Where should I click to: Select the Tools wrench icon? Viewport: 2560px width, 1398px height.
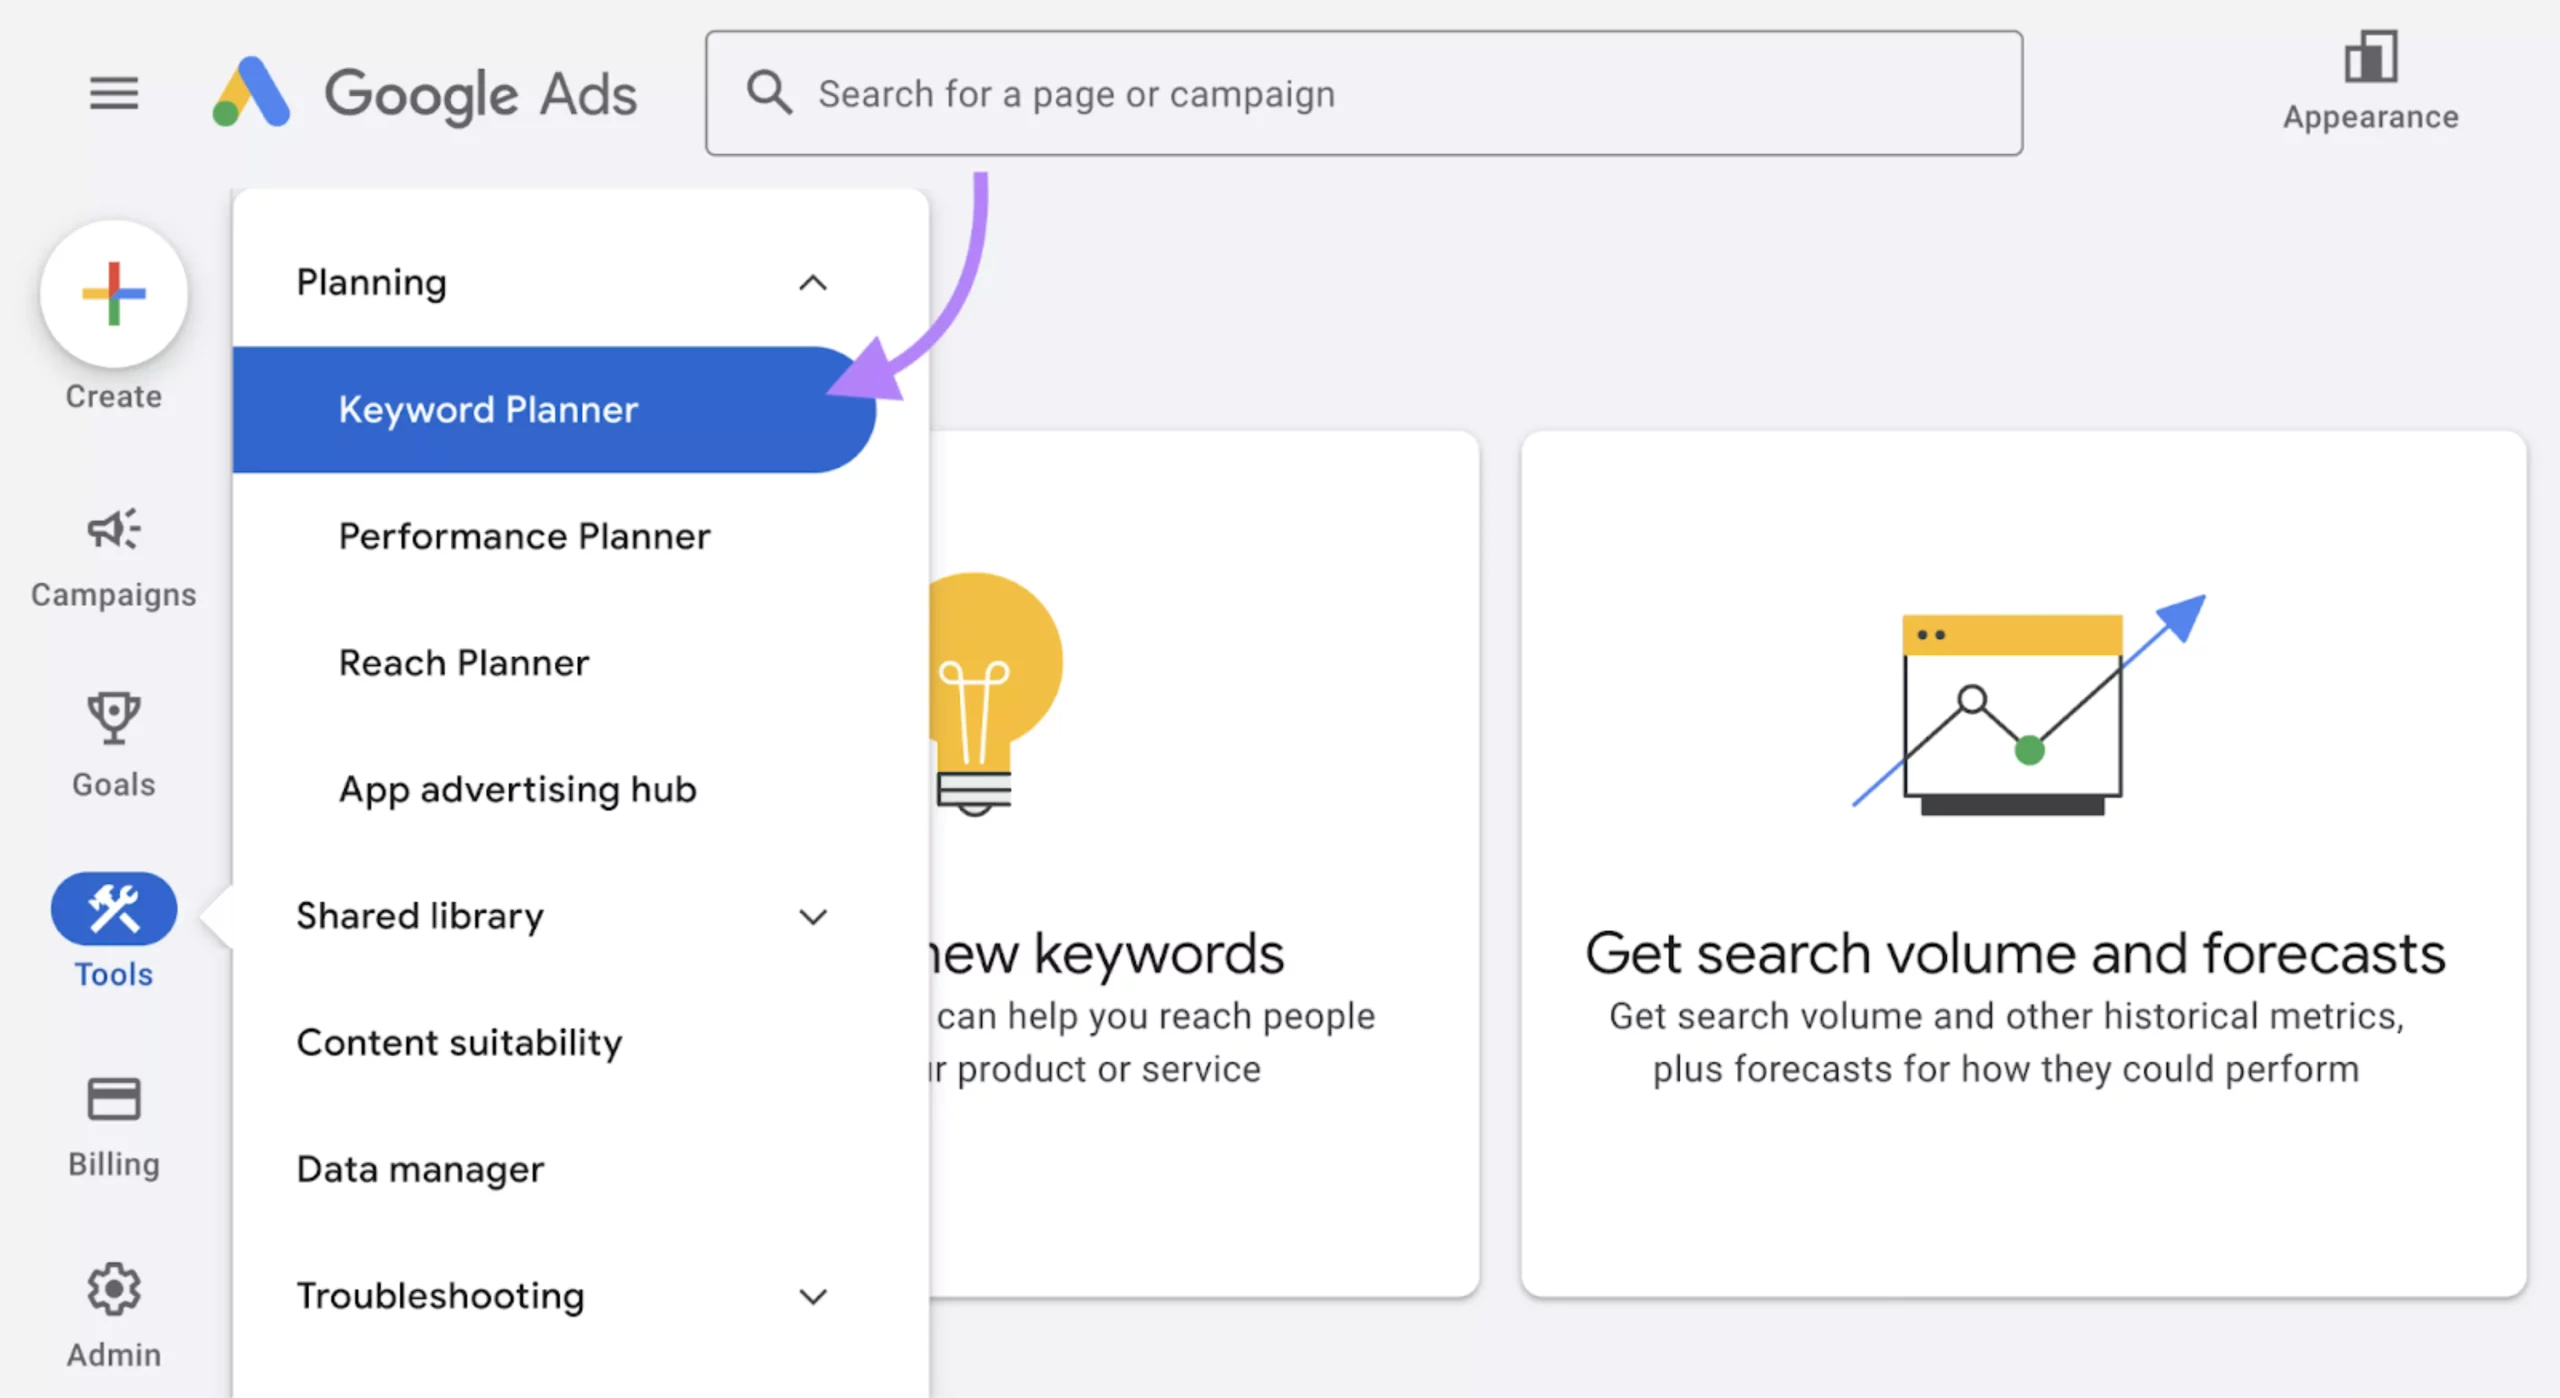114,908
